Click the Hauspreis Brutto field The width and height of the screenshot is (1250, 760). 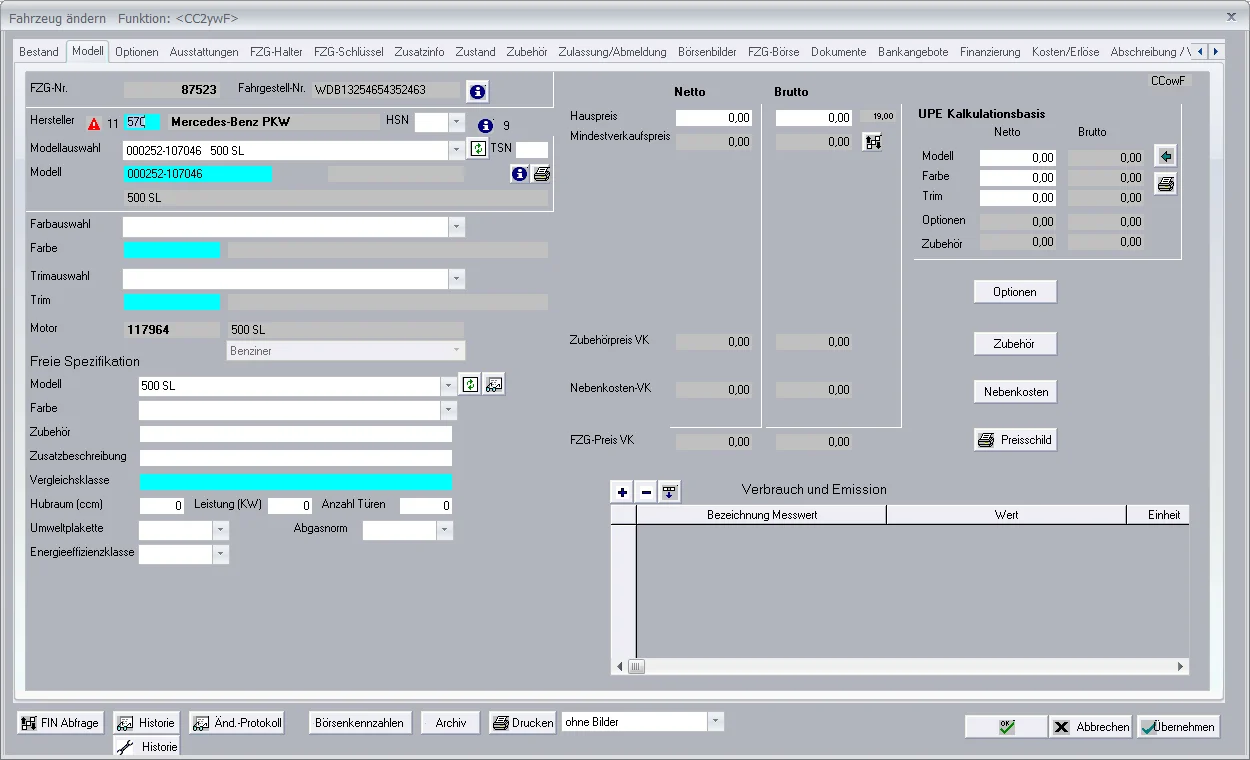pos(814,118)
